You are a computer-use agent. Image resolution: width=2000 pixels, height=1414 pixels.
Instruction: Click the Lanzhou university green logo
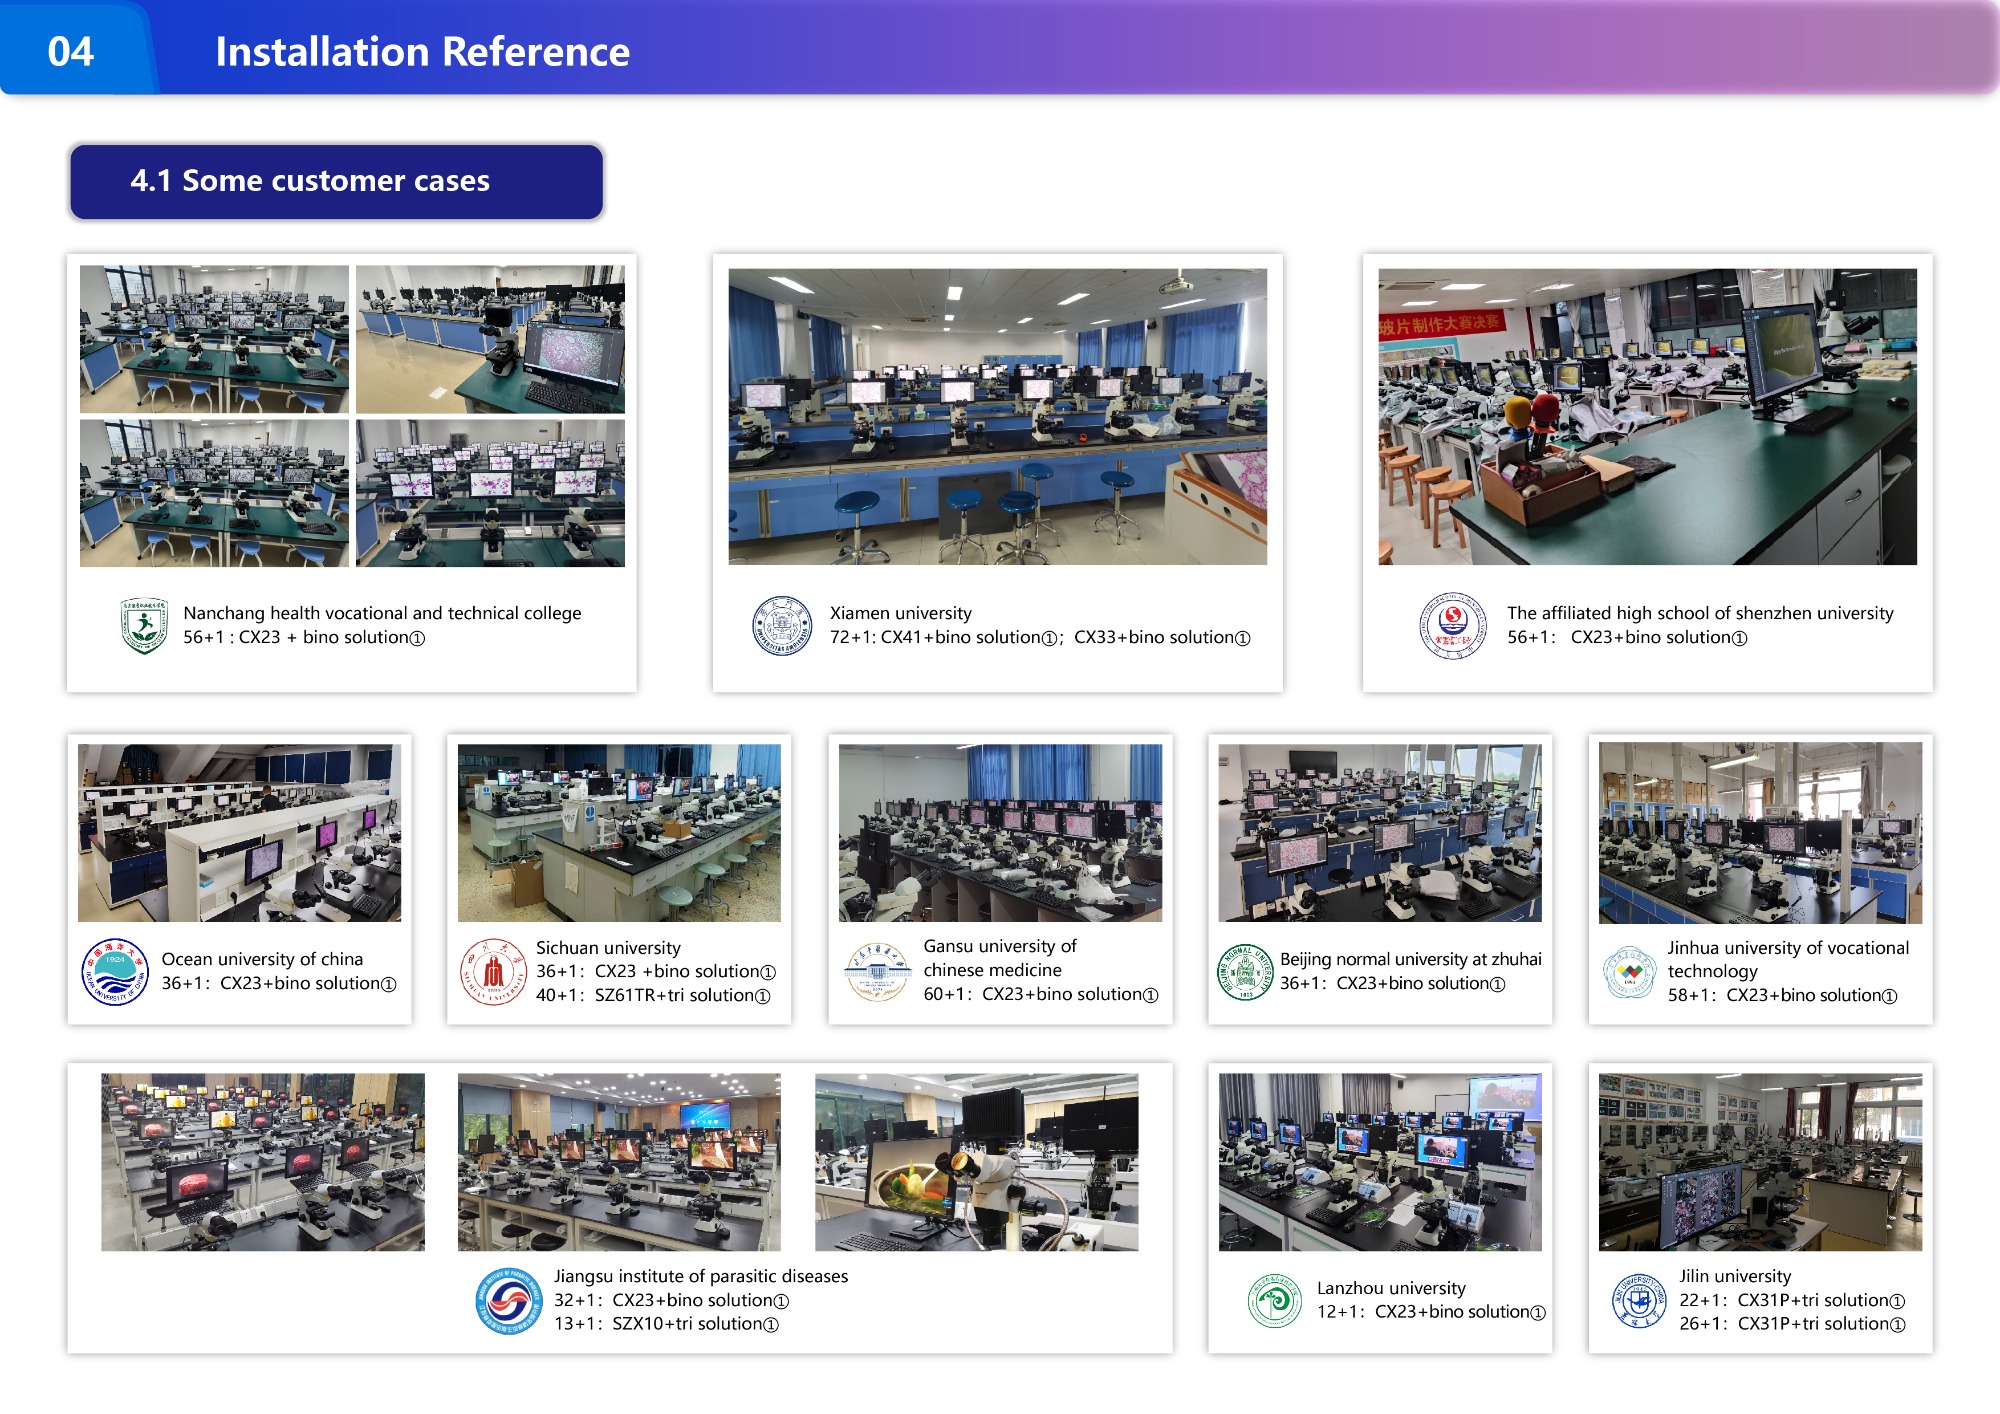click(1274, 1301)
